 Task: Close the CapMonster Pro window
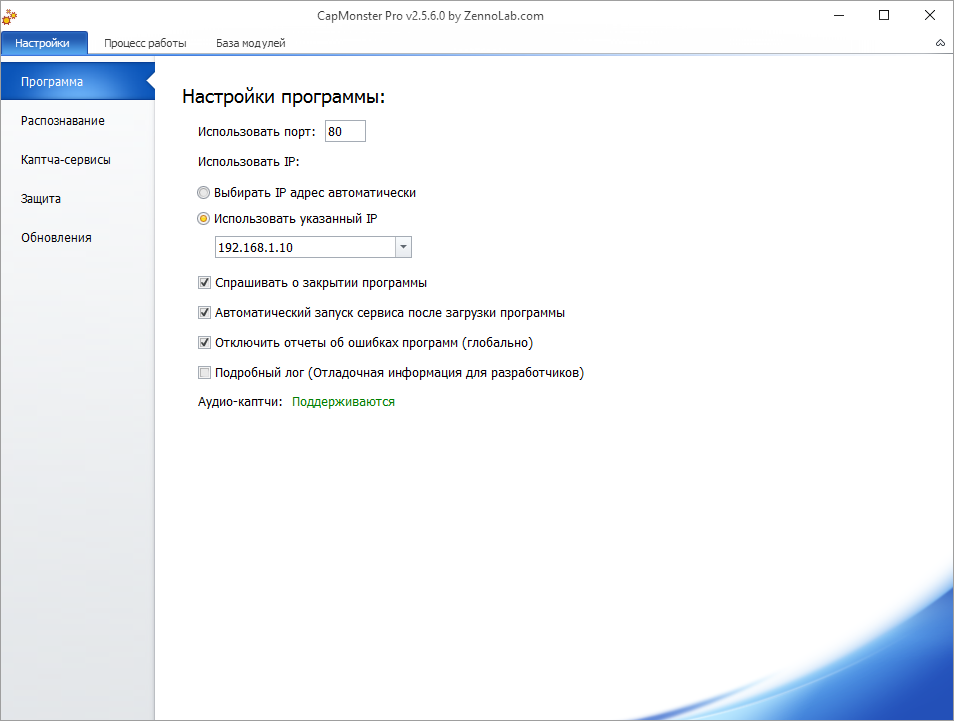click(x=930, y=15)
